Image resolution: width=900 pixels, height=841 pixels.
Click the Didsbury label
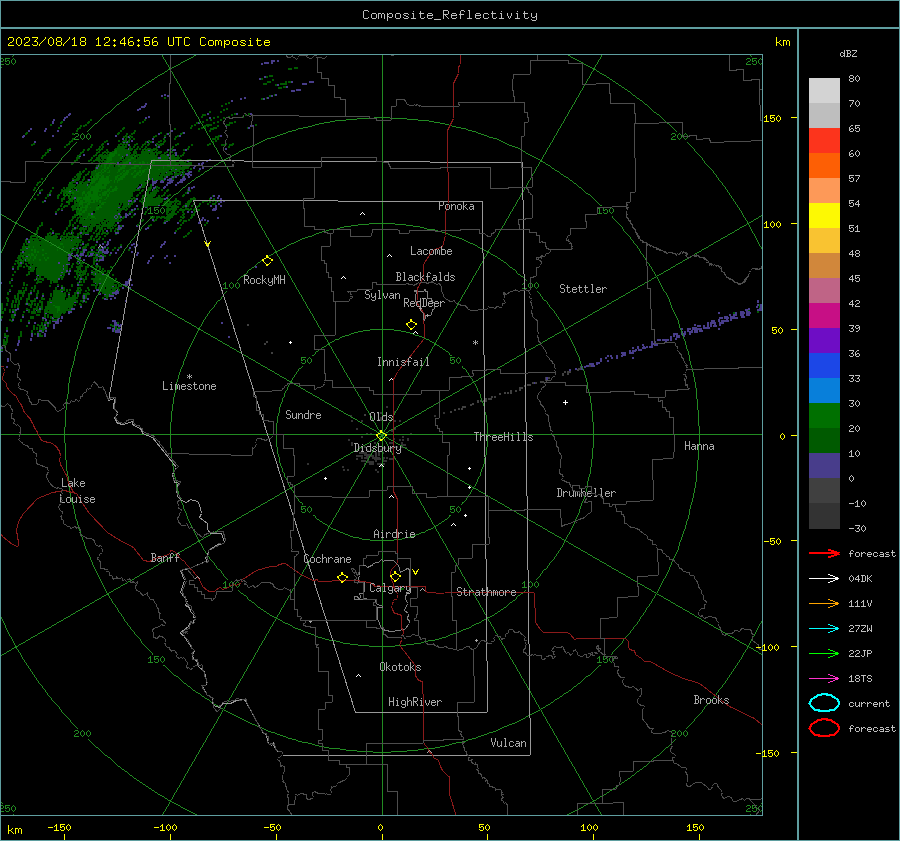pos(377,448)
